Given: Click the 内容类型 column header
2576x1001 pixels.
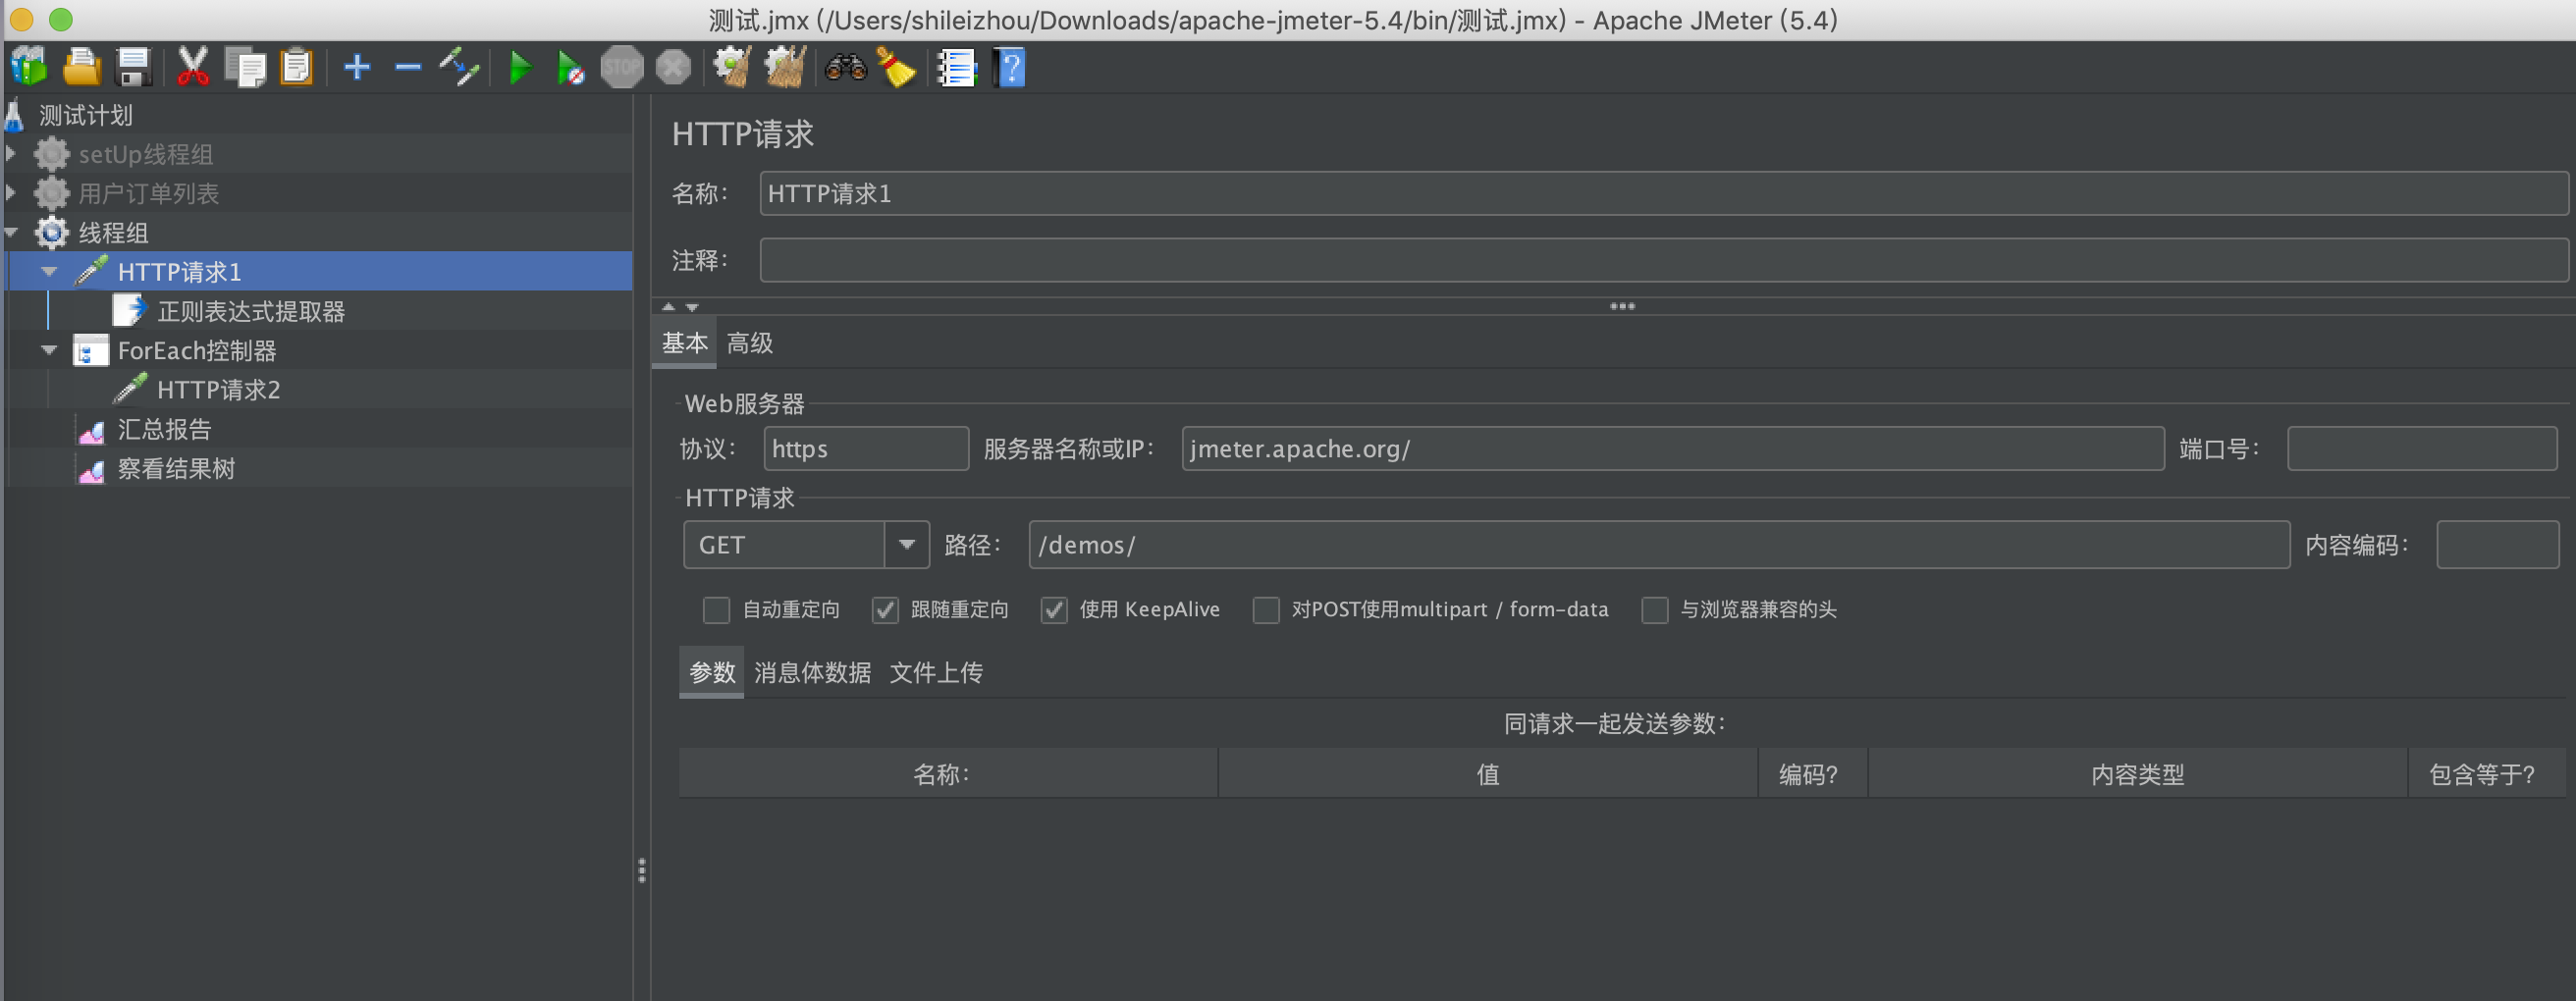Looking at the screenshot, I should [x=2137, y=773].
